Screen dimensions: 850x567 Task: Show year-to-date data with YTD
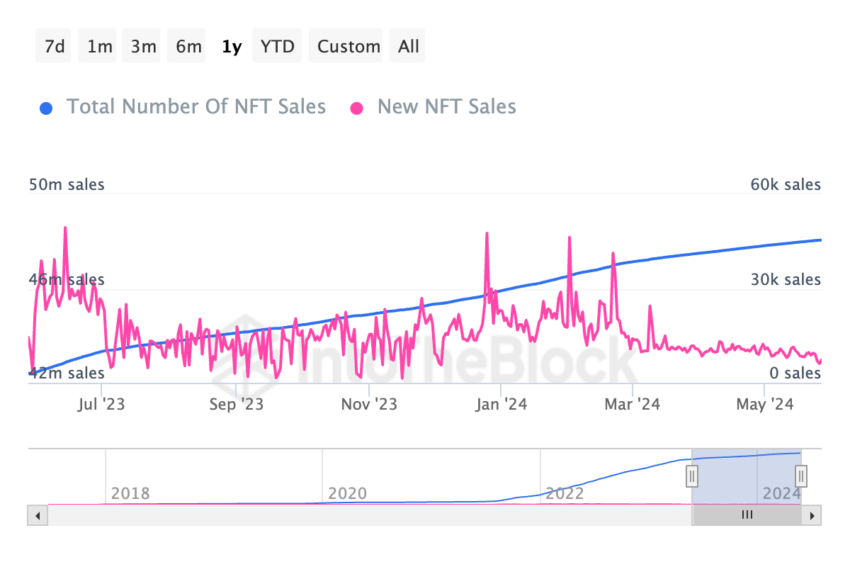(277, 46)
